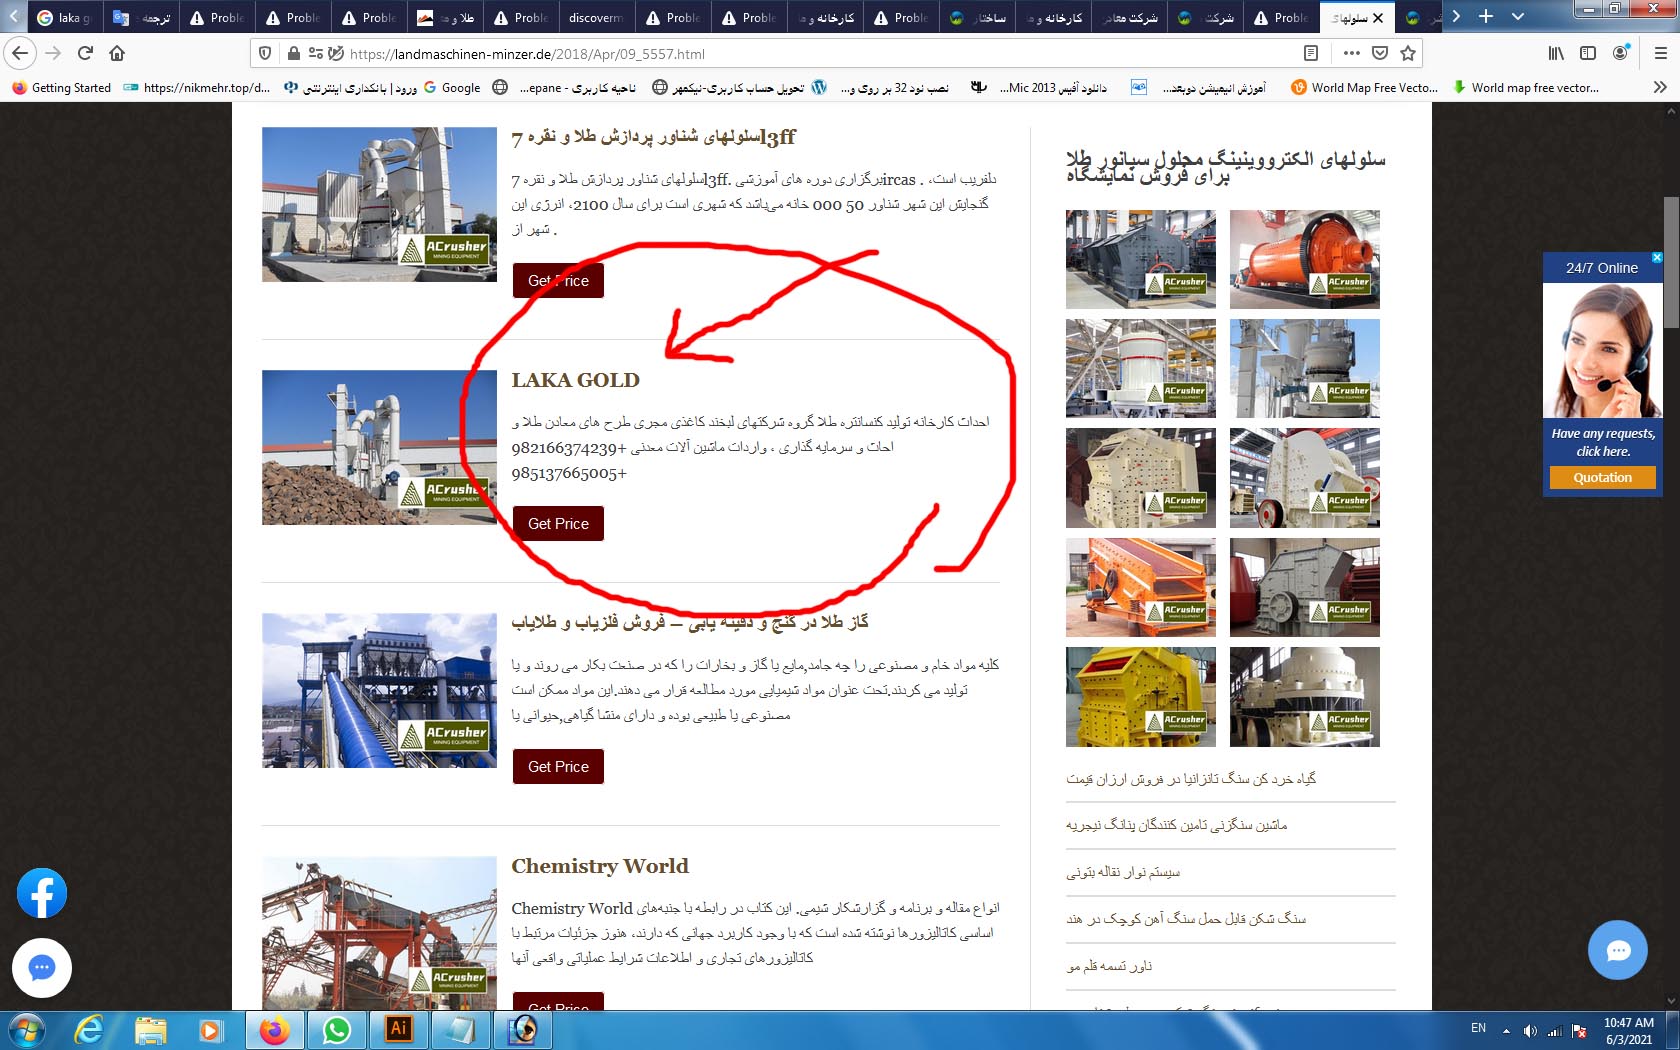The width and height of the screenshot is (1680, 1050).
Task: Open the taskbar clock showing 10:47 AM
Action: tap(1629, 1031)
